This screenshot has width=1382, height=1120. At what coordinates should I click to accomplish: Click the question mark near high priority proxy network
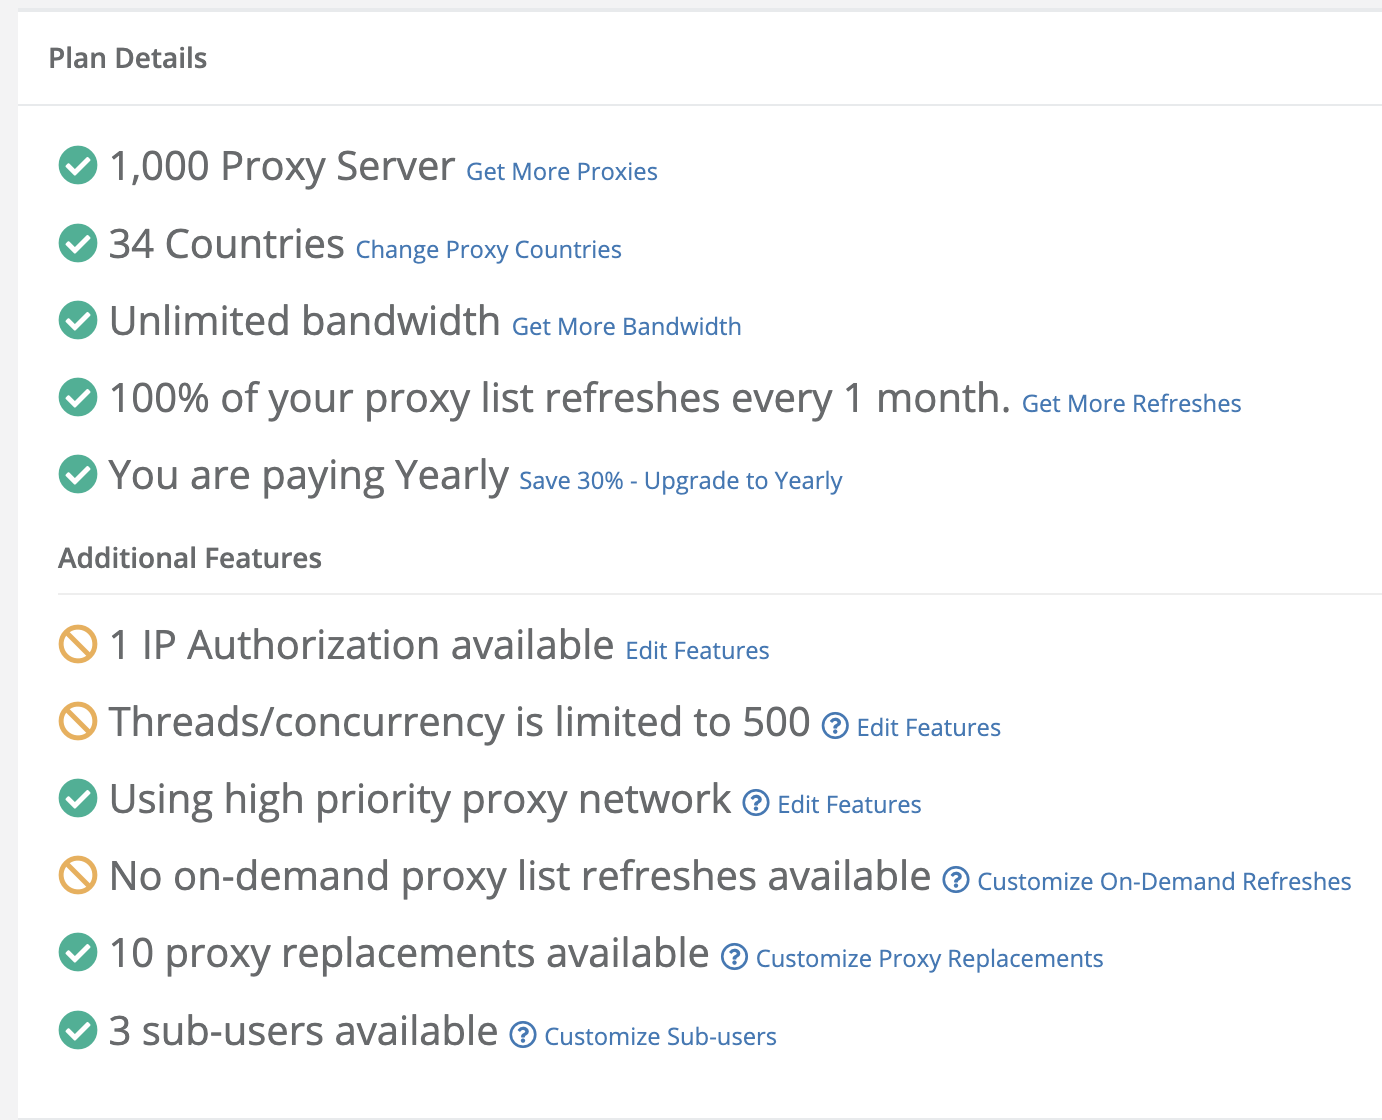tap(755, 803)
